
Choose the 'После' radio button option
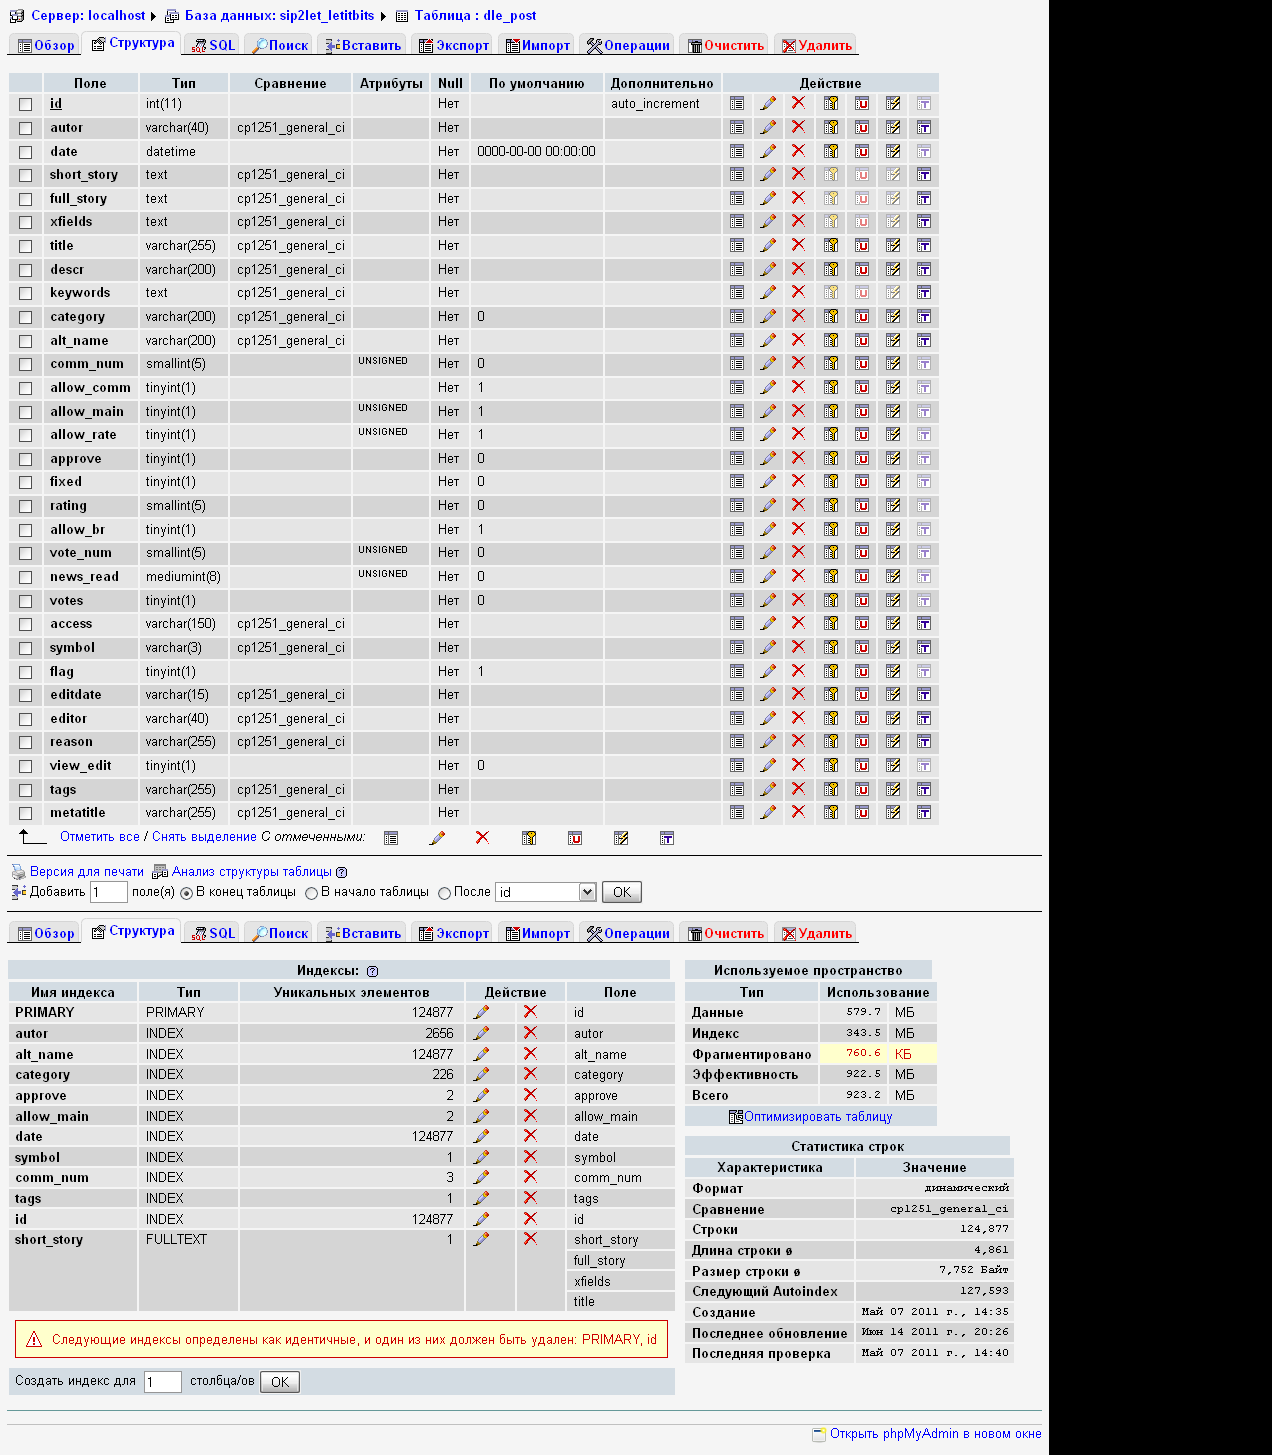[444, 893]
